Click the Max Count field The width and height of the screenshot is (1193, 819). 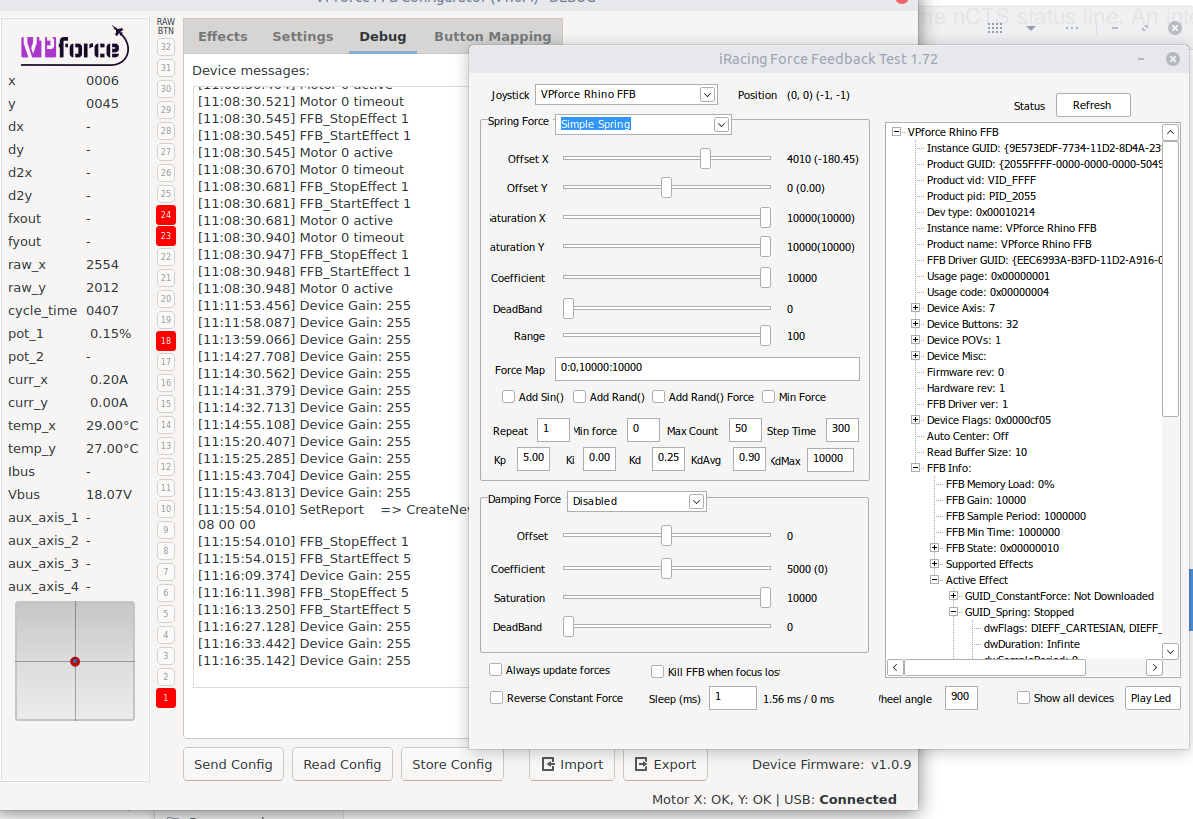(x=745, y=429)
